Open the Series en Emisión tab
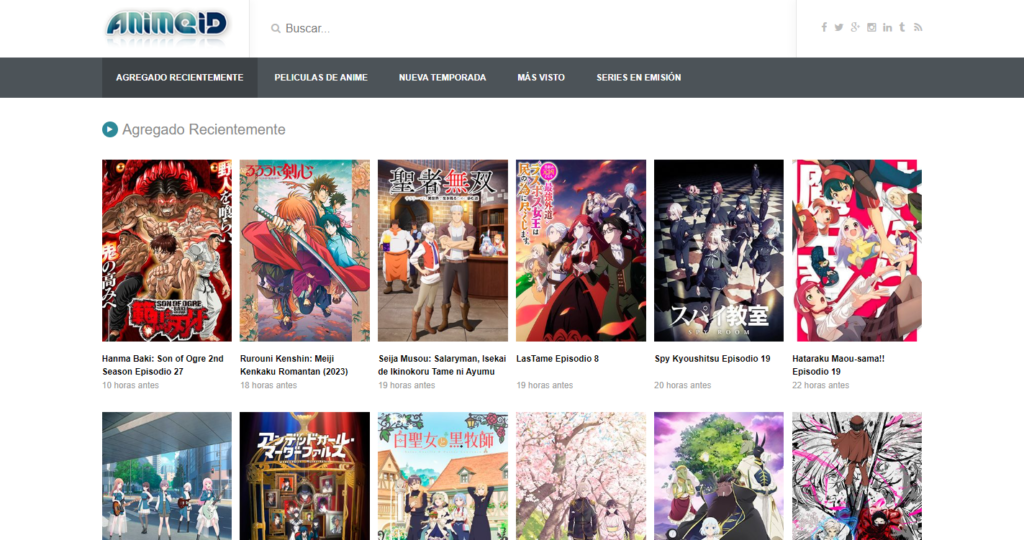 click(x=638, y=78)
